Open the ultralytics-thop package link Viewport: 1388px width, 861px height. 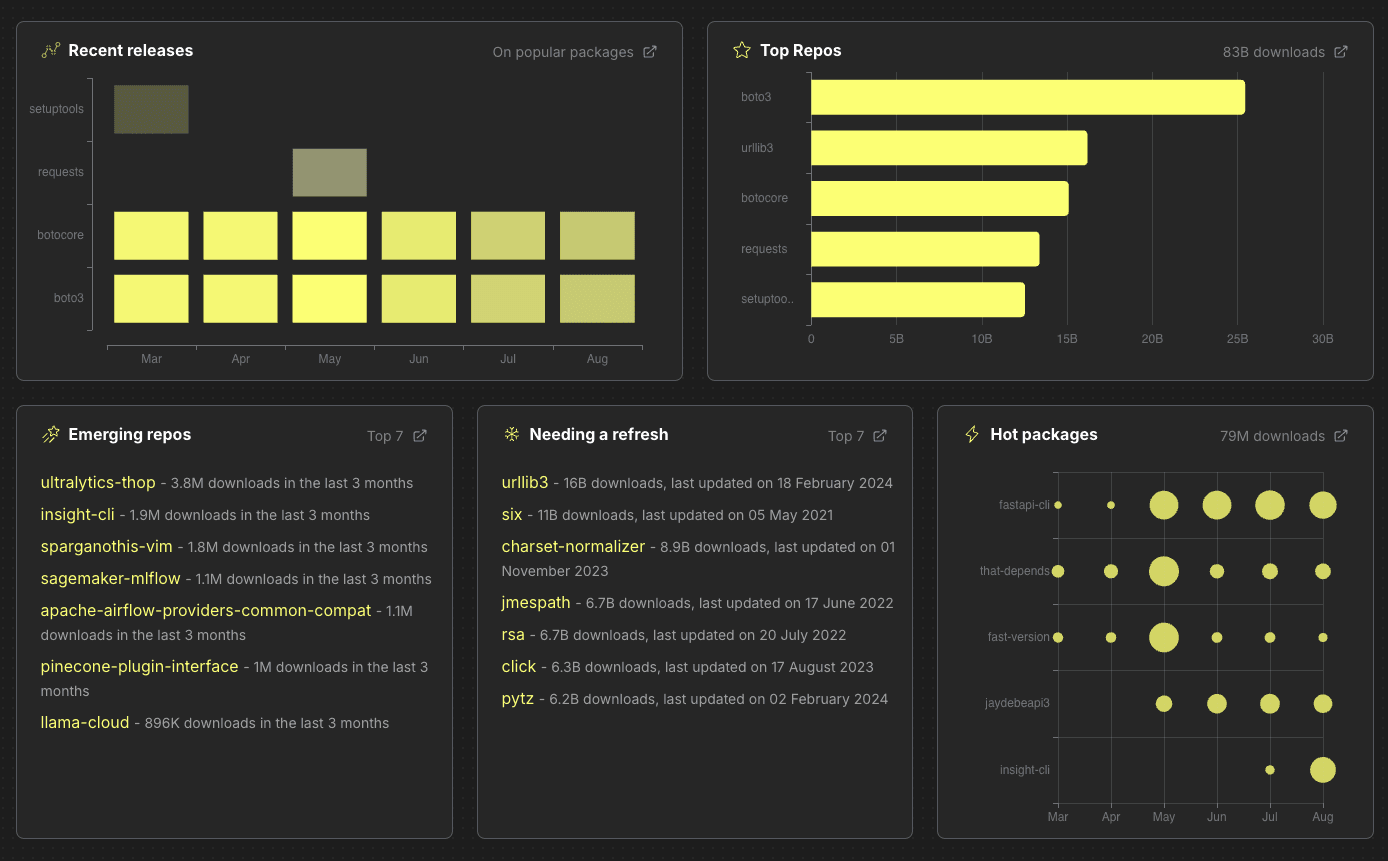click(x=98, y=483)
